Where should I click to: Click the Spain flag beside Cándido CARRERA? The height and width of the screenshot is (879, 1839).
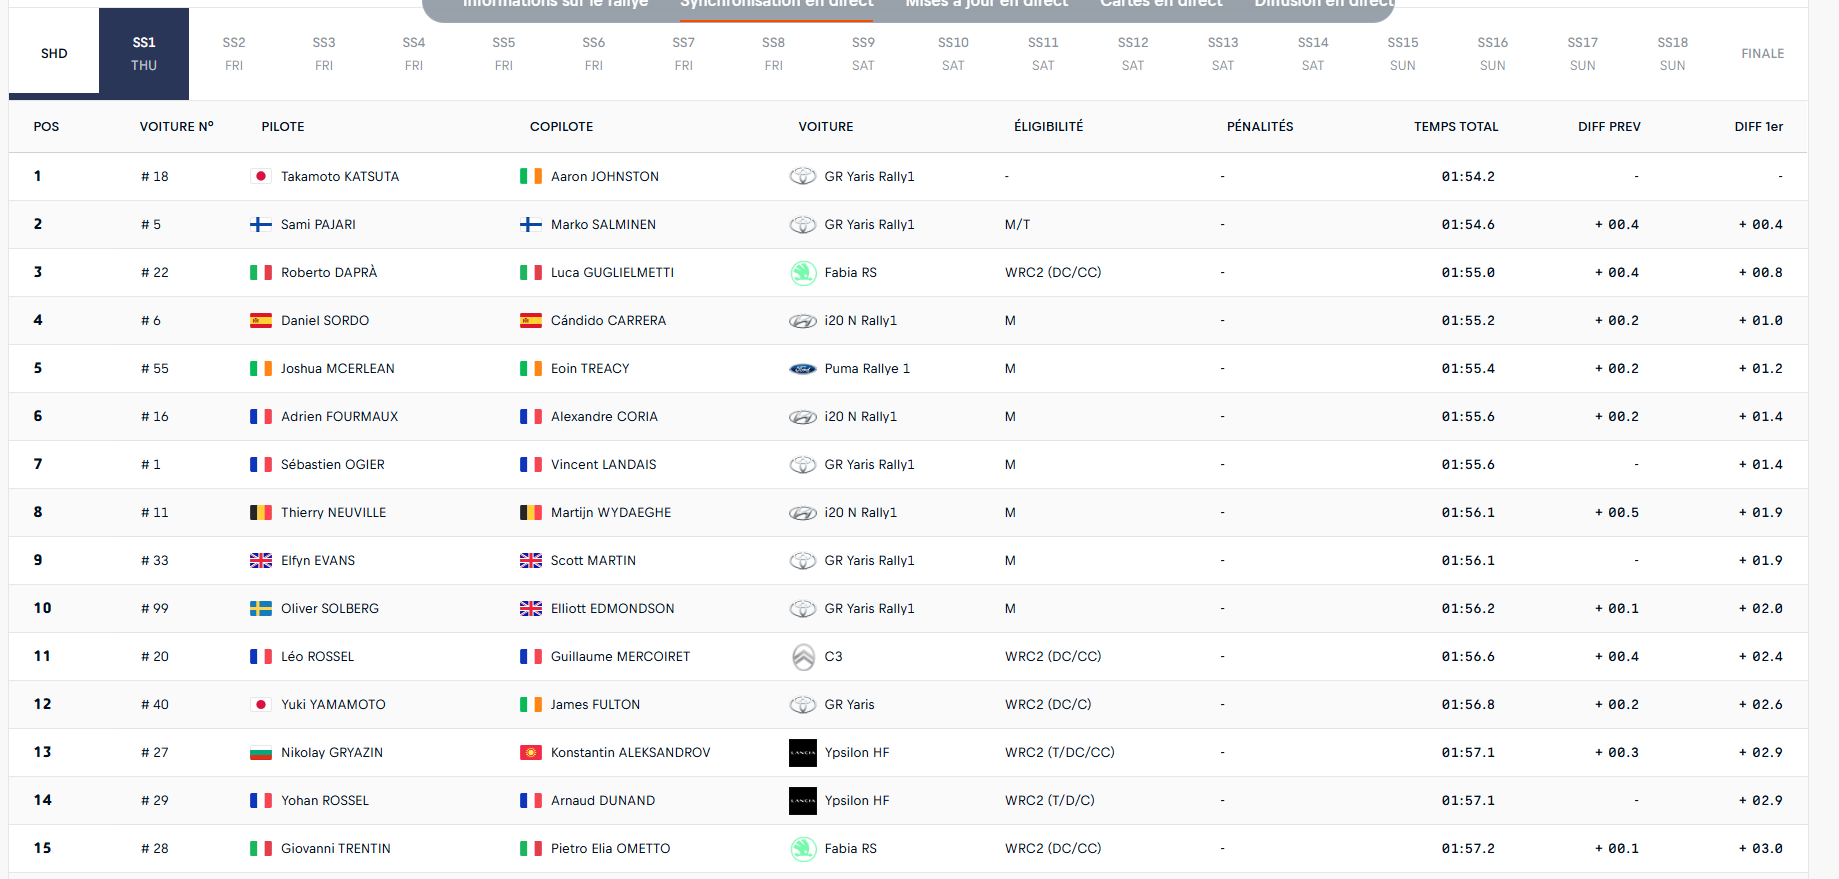point(531,320)
